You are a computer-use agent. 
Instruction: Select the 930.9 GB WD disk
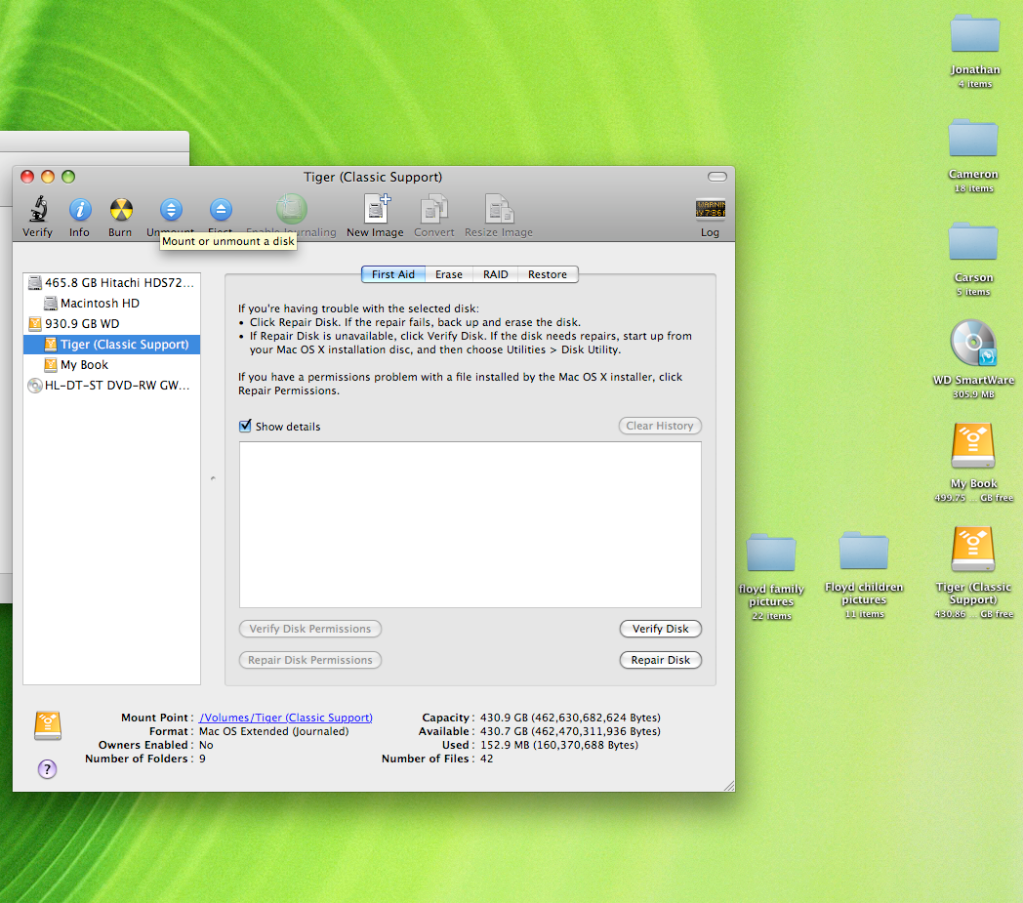click(112, 324)
